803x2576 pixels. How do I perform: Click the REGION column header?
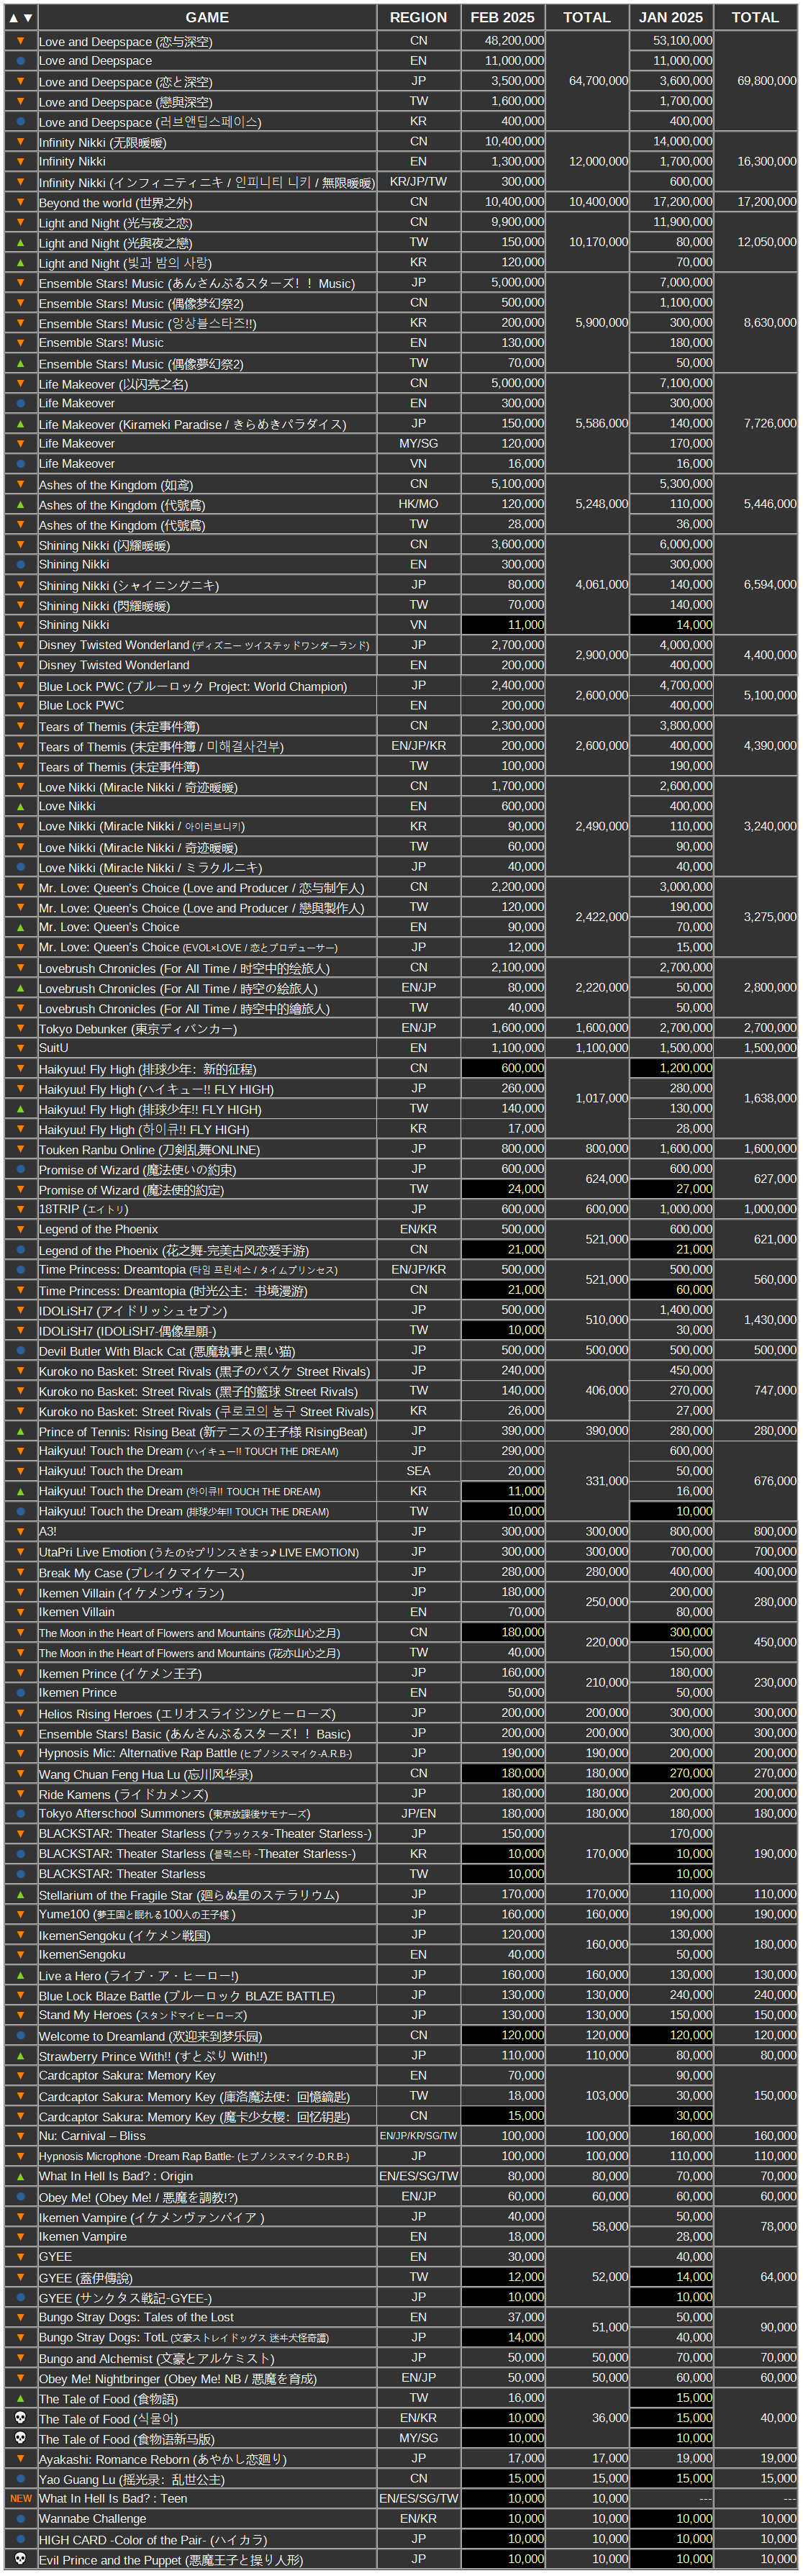click(418, 17)
